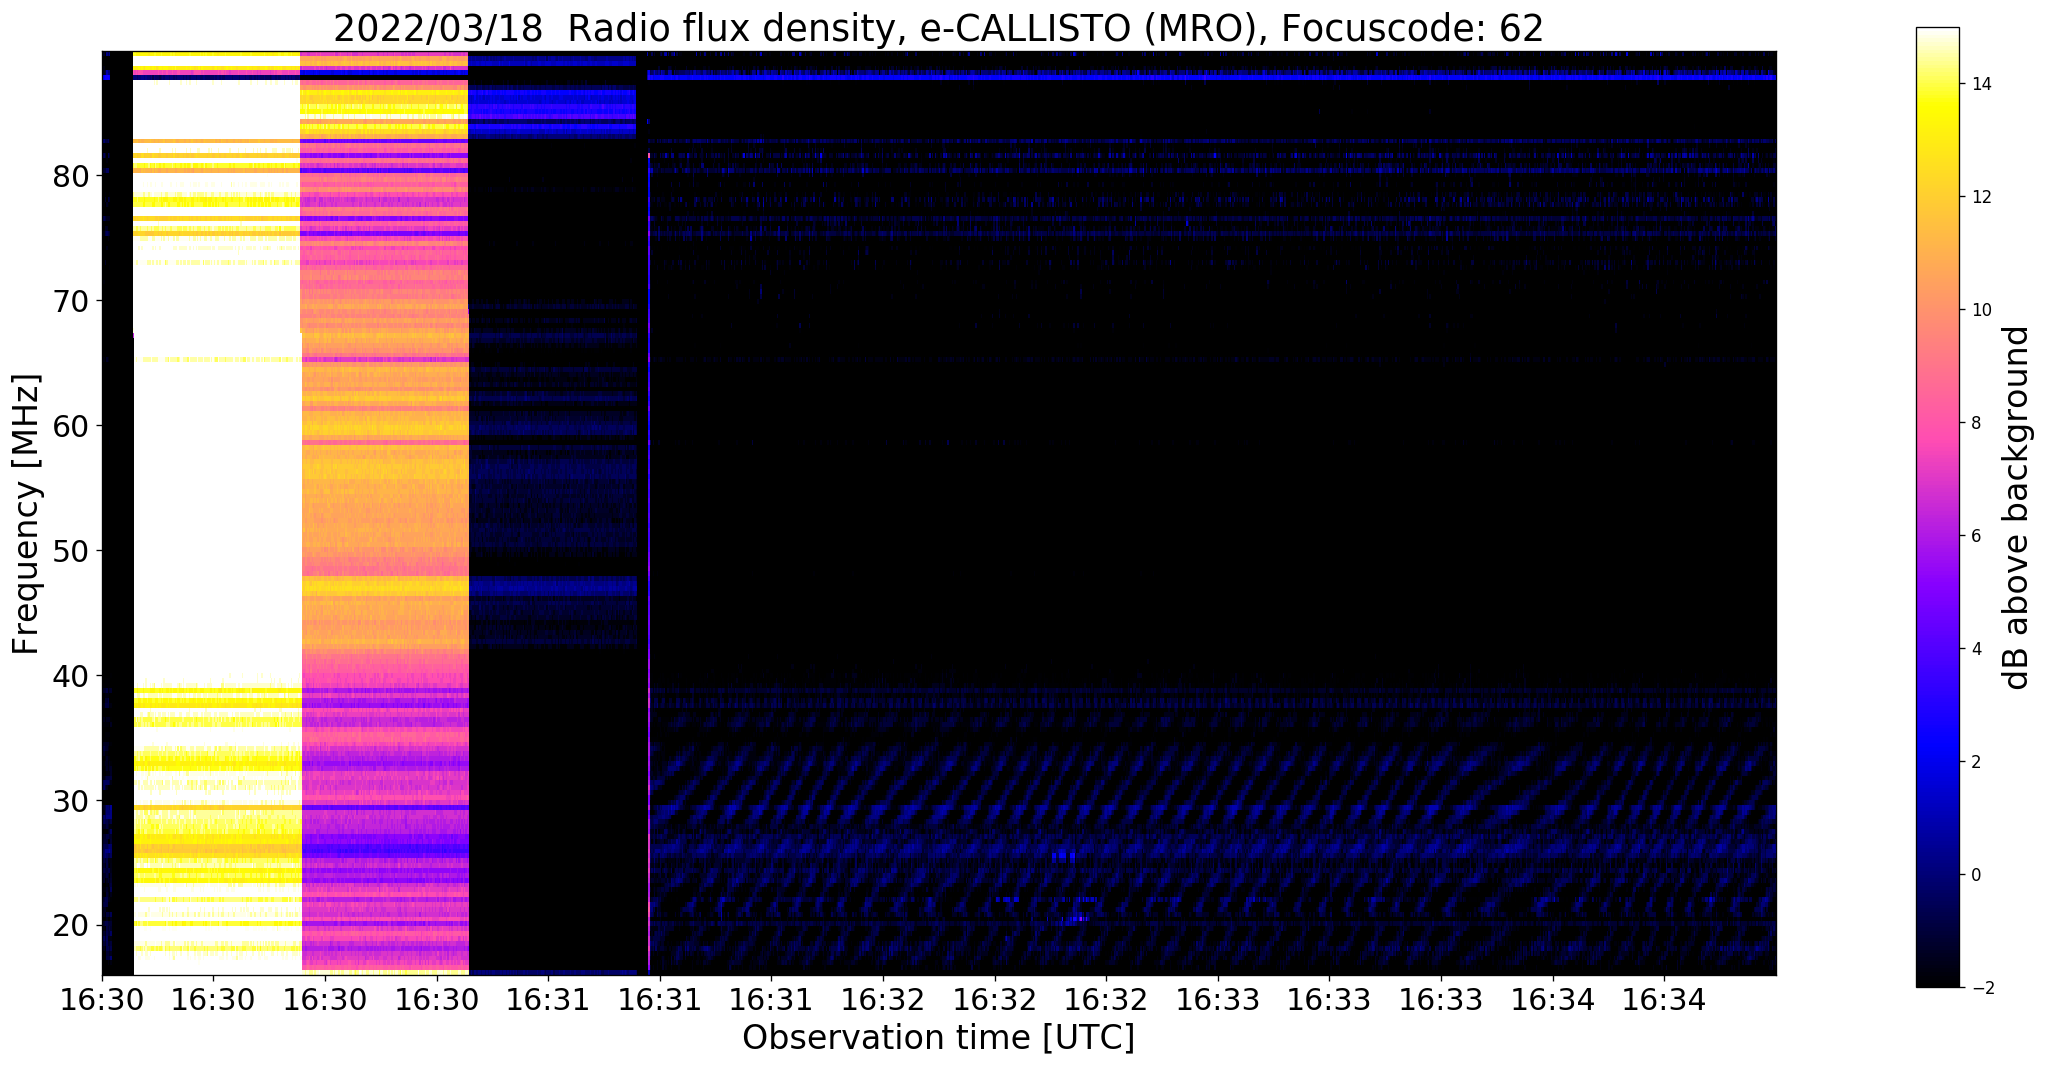The height and width of the screenshot is (1067, 2047).
Task: Click the colorbar tick label 0
Action: coord(1975,875)
